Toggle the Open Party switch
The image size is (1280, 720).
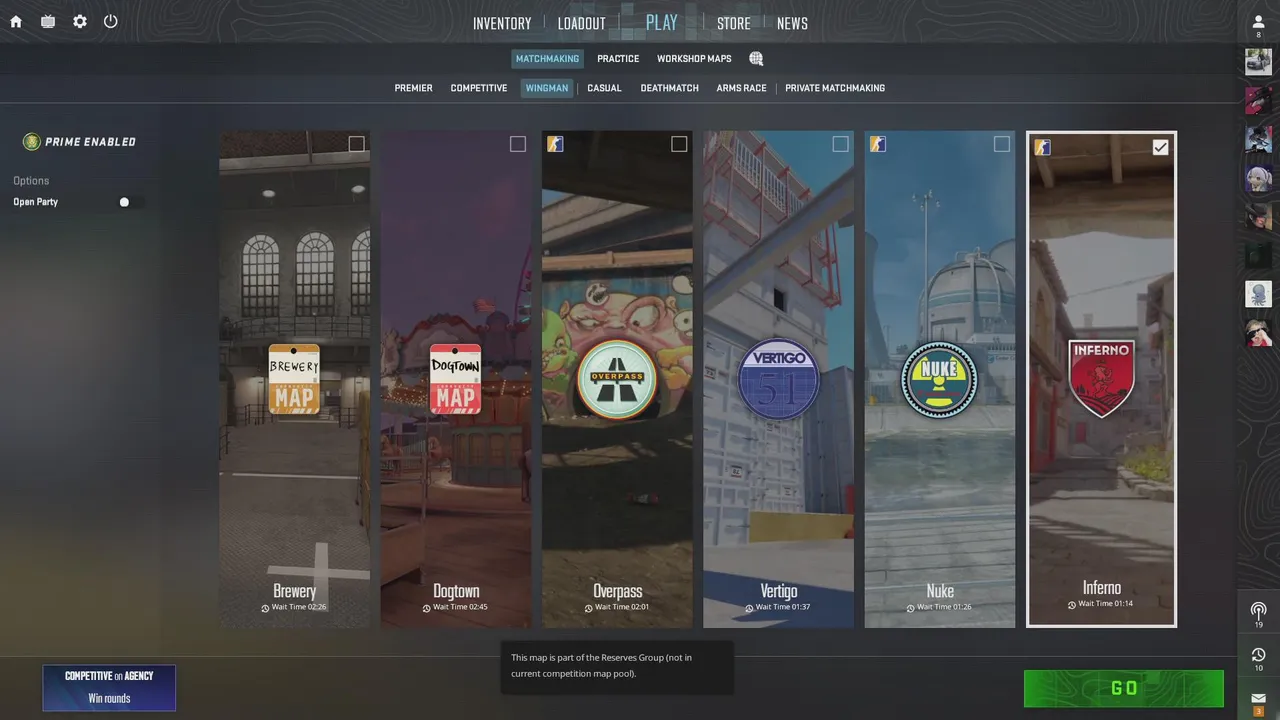tap(131, 202)
